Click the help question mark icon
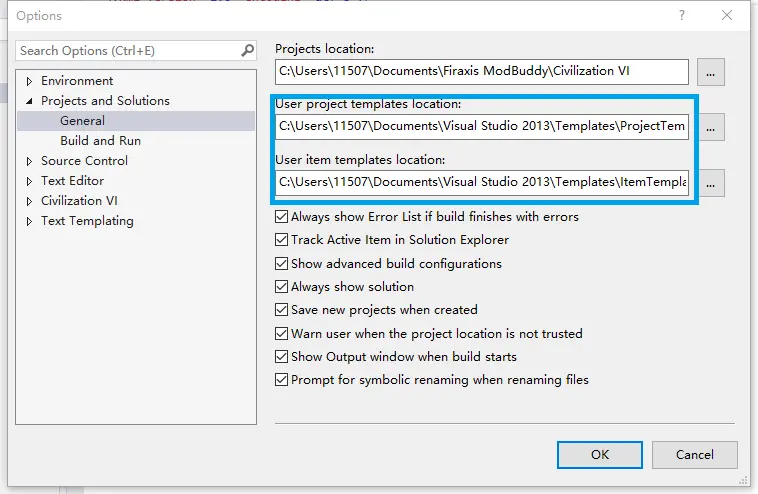The width and height of the screenshot is (758, 494). point(682,16)
